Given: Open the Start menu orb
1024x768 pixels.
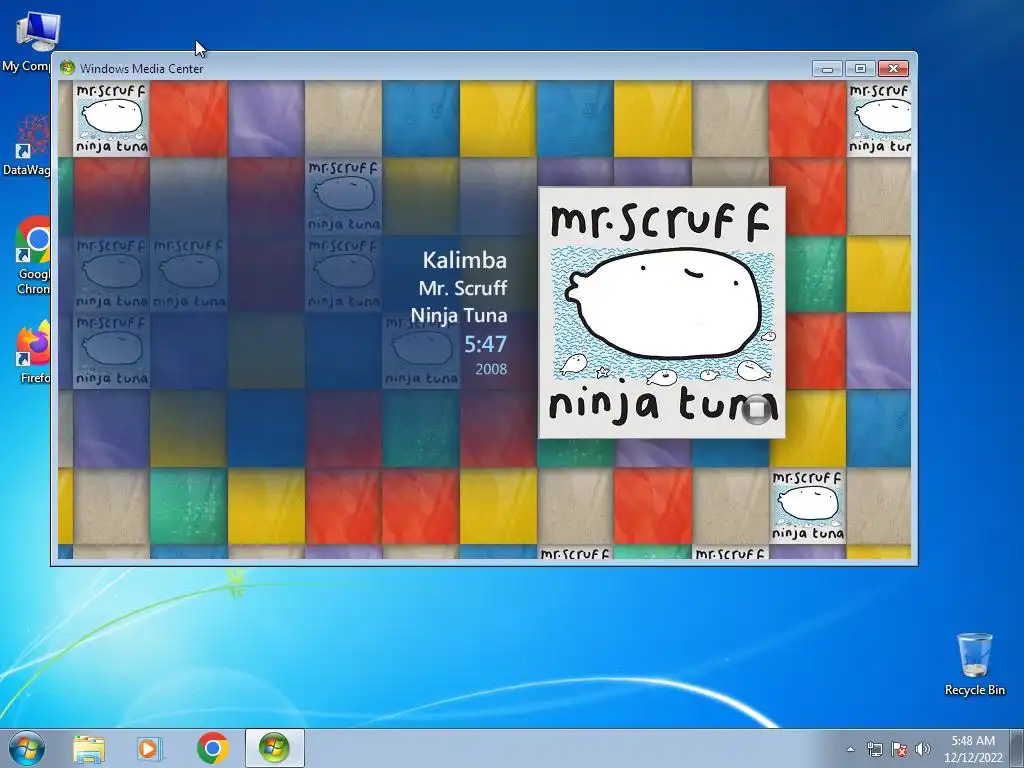Looking at the screenshot, I should (27, 748).
